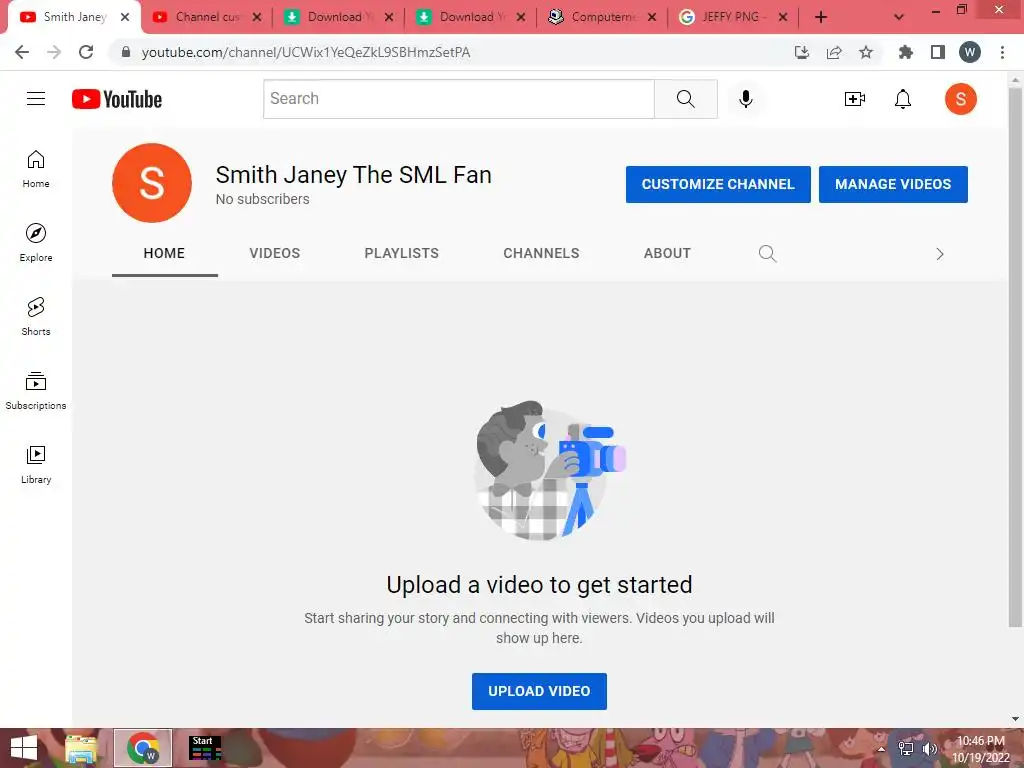Click the page vertical scrollbar
1024x768 pixels.
pos(1016,358)
